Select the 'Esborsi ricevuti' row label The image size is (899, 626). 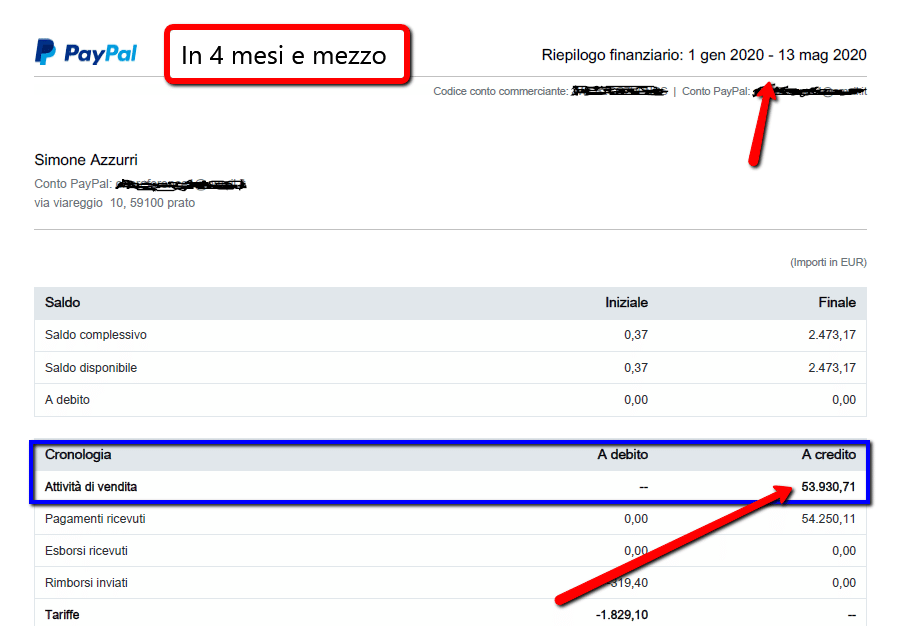86,551
